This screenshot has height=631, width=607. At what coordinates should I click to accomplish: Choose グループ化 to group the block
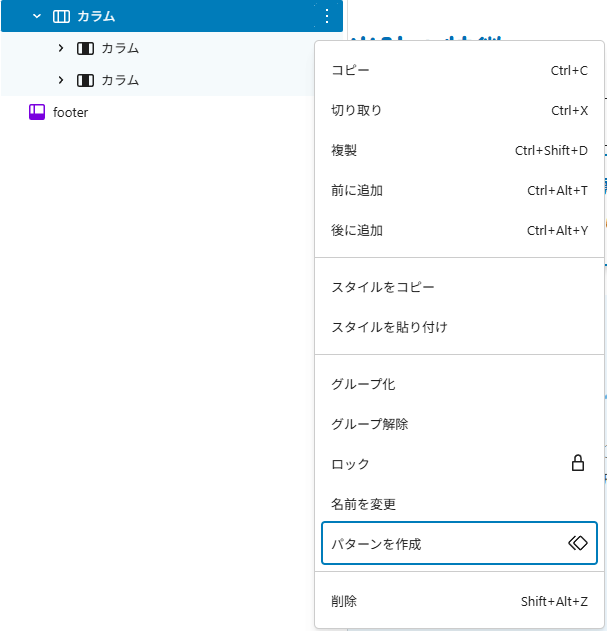(459, 384)
